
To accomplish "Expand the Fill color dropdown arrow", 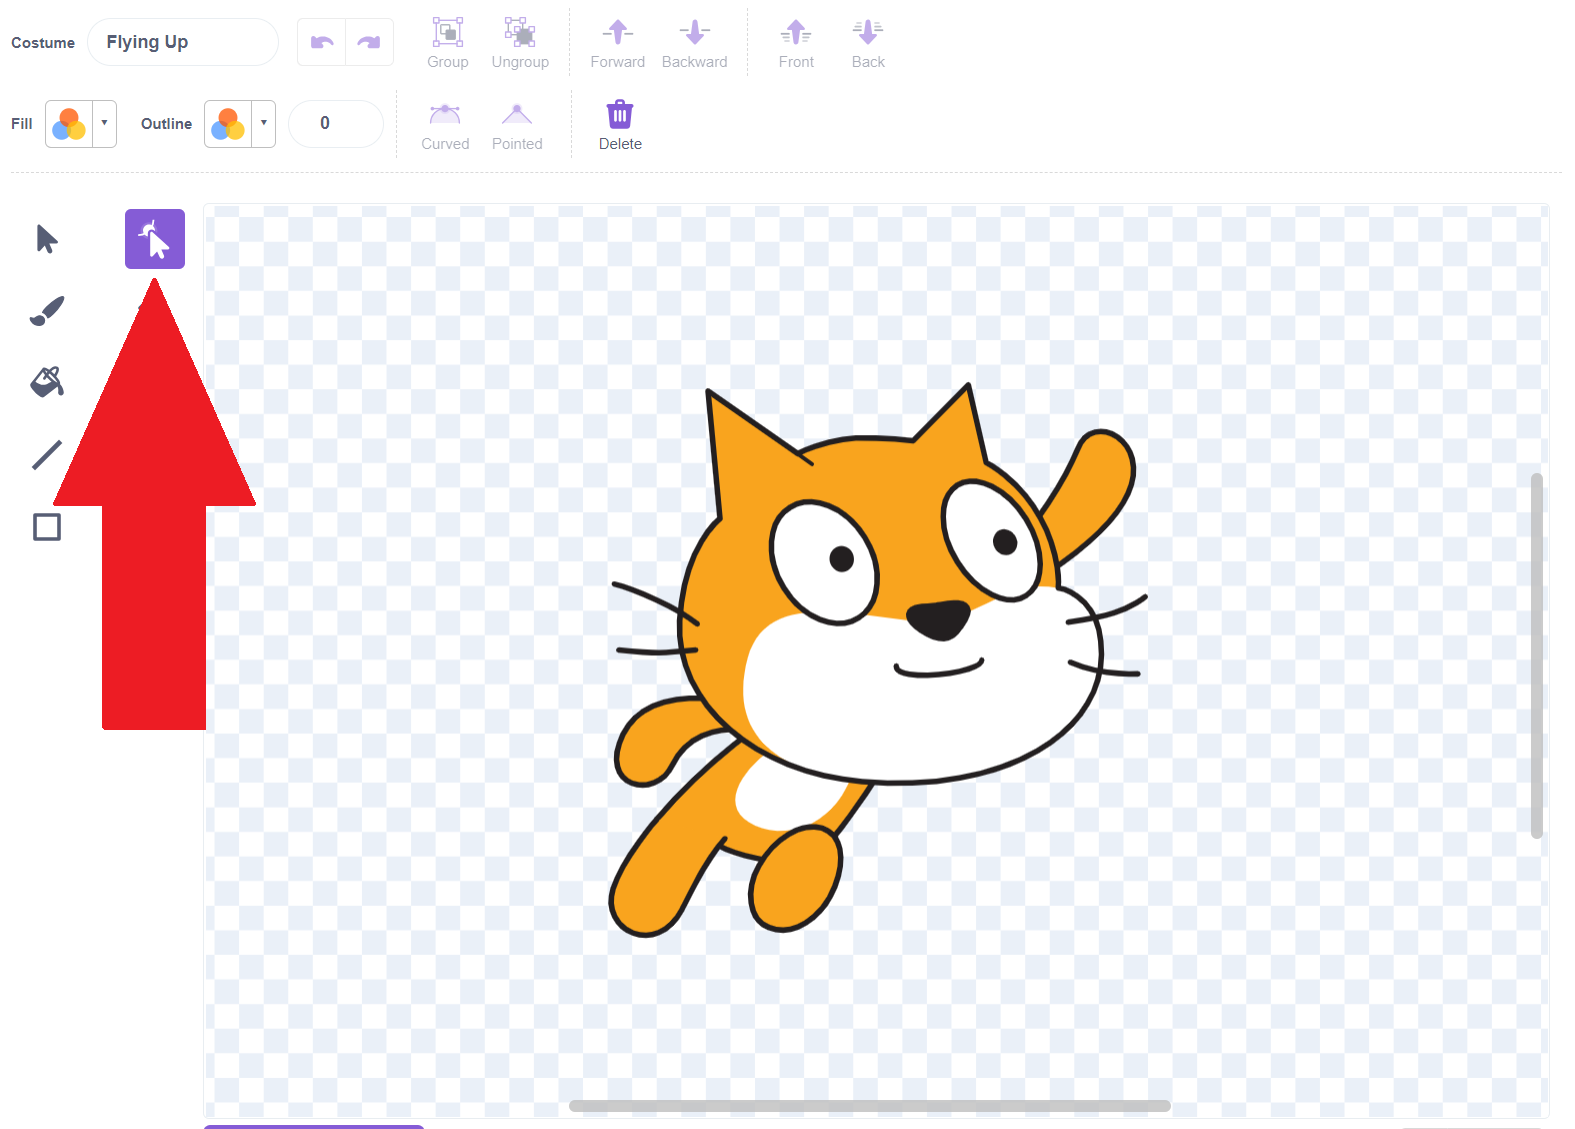I will (x=104, y=124).
